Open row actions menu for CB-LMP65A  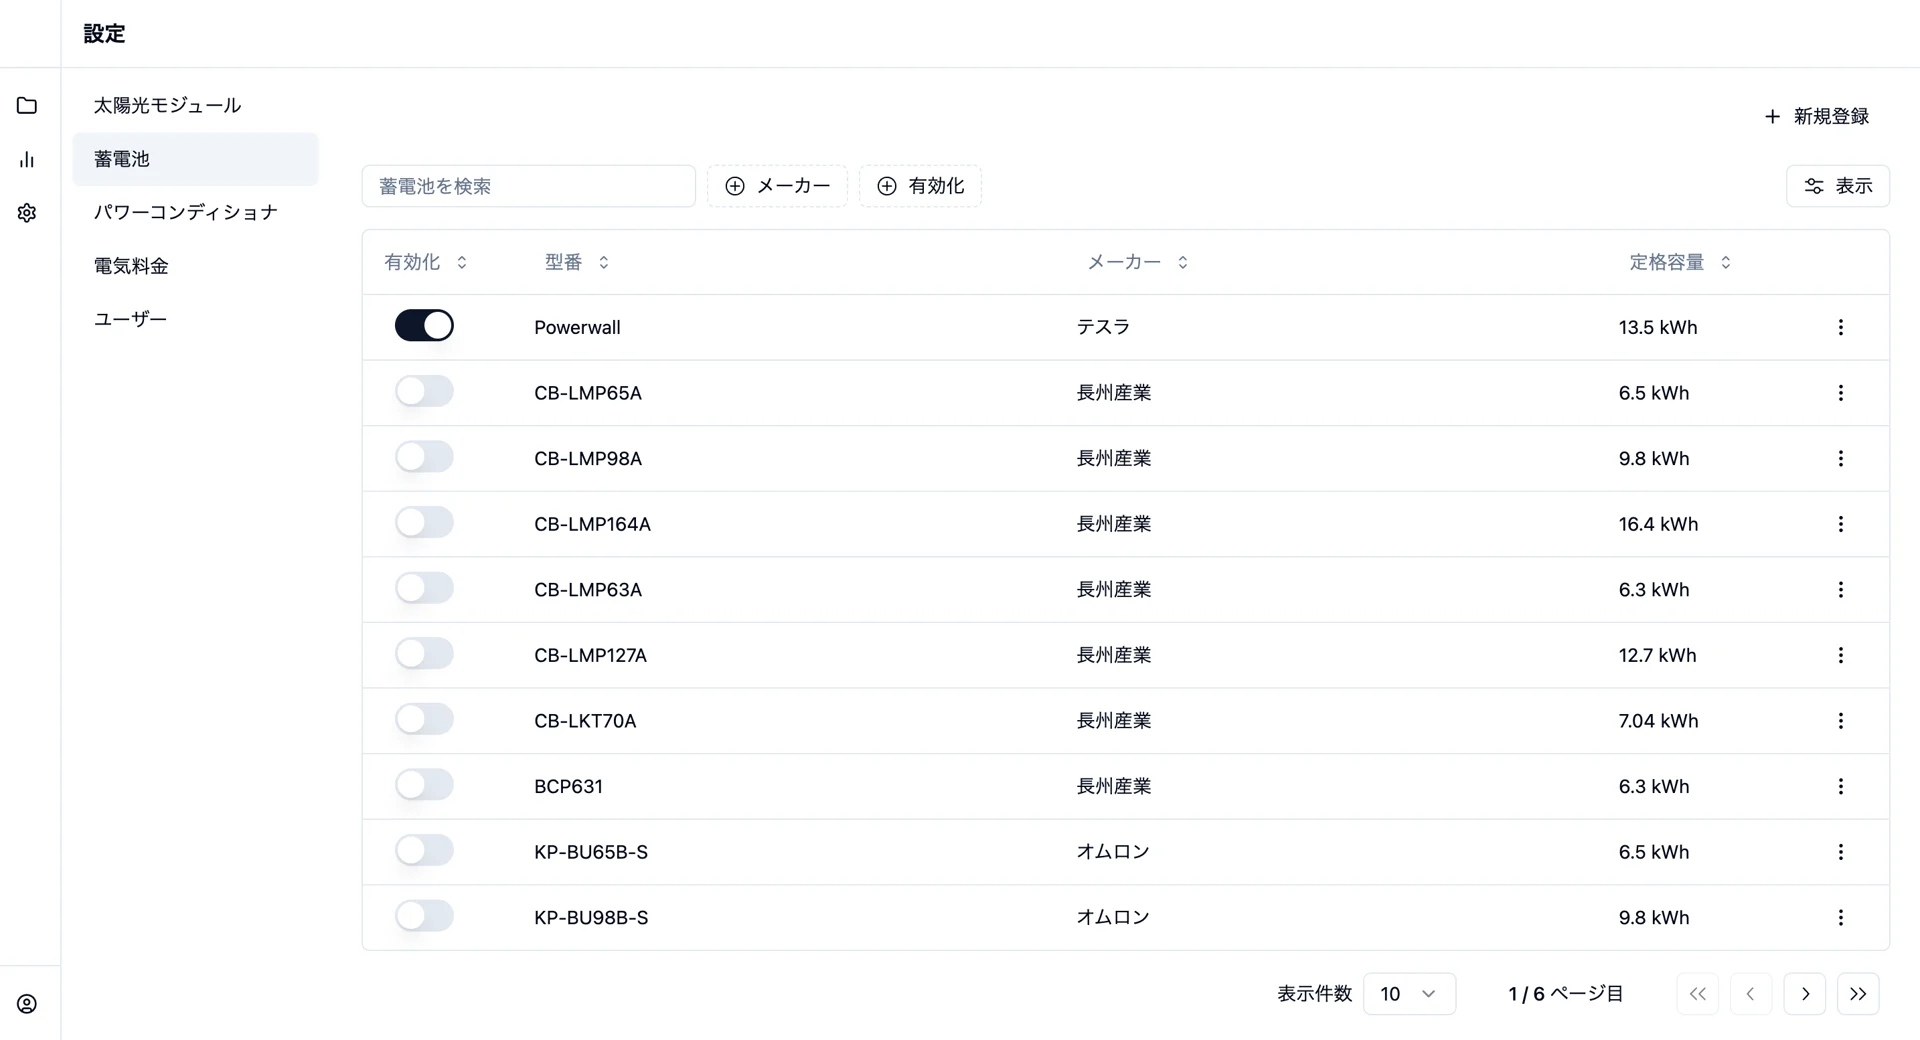click(1840, 393)
